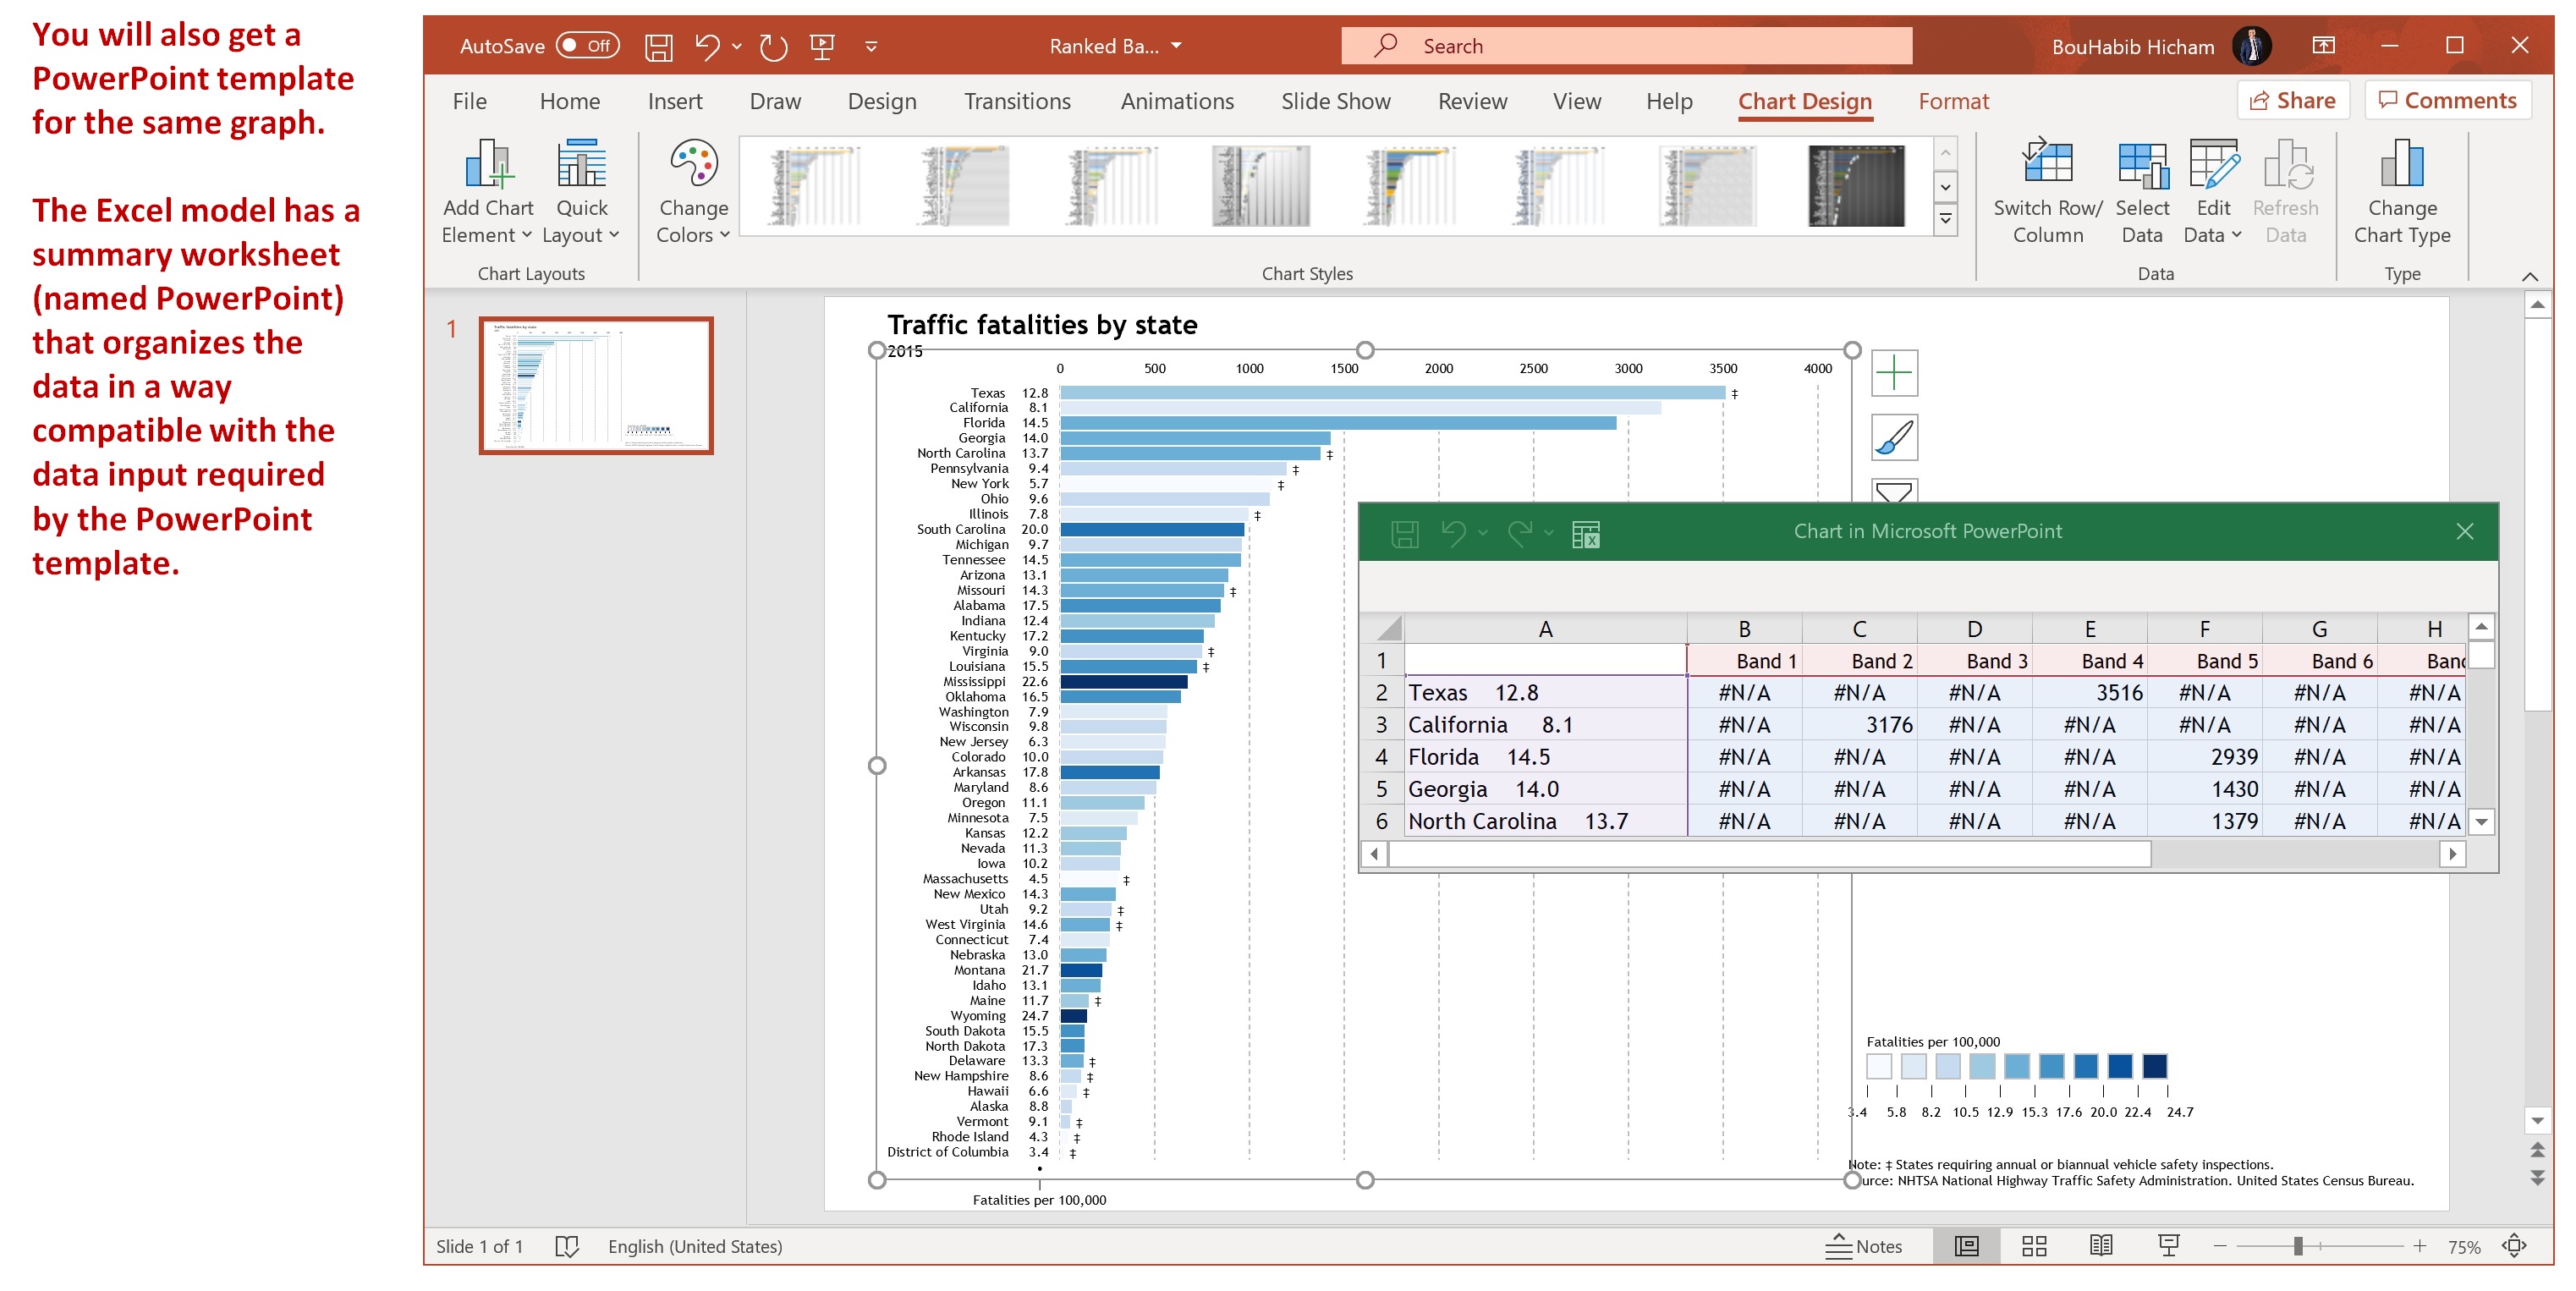
Task: Toggle AutoSave switch
Action: point(587,45)
